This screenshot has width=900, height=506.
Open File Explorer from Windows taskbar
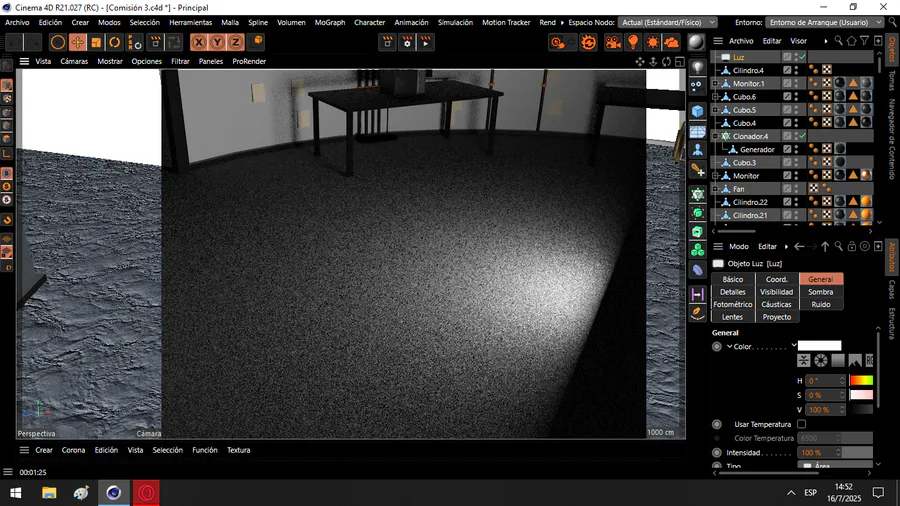[x=49, y=493]
